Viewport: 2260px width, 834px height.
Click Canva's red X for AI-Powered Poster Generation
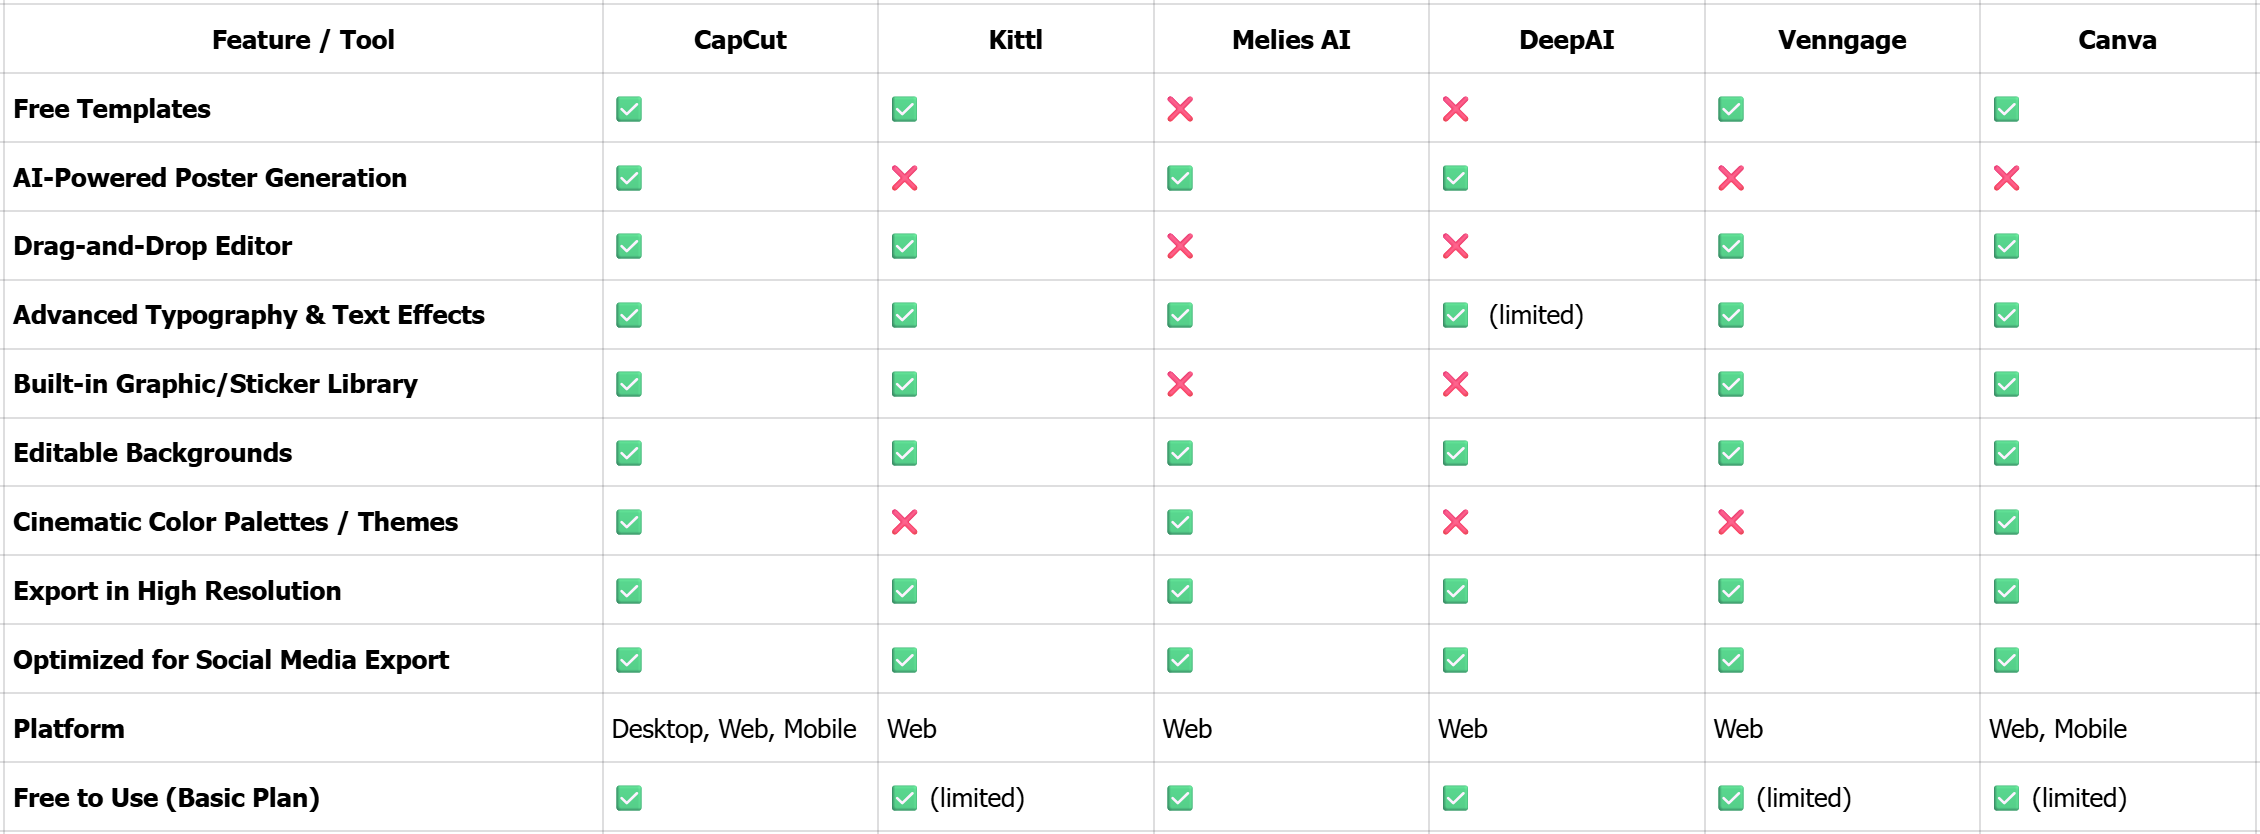click(x=2006, y=178)
